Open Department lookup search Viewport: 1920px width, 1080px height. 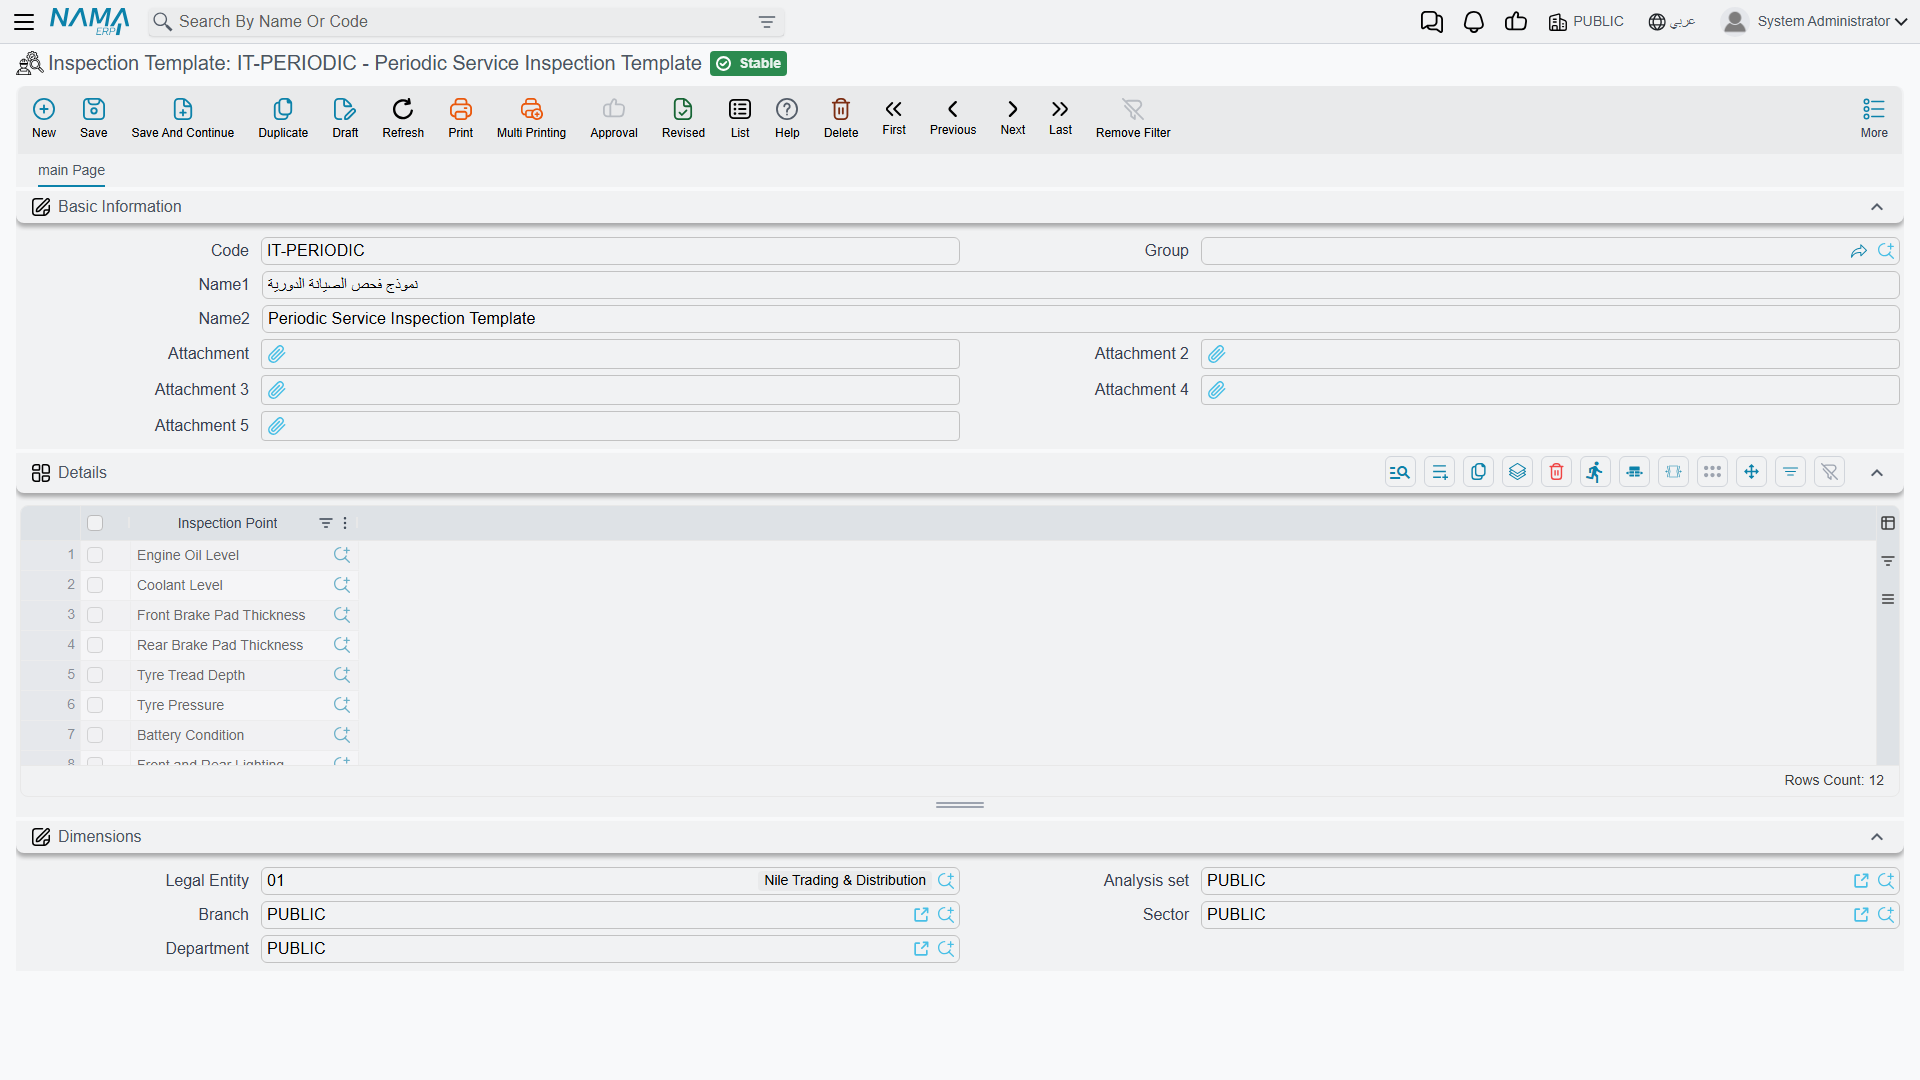click(x=946, y=949)
